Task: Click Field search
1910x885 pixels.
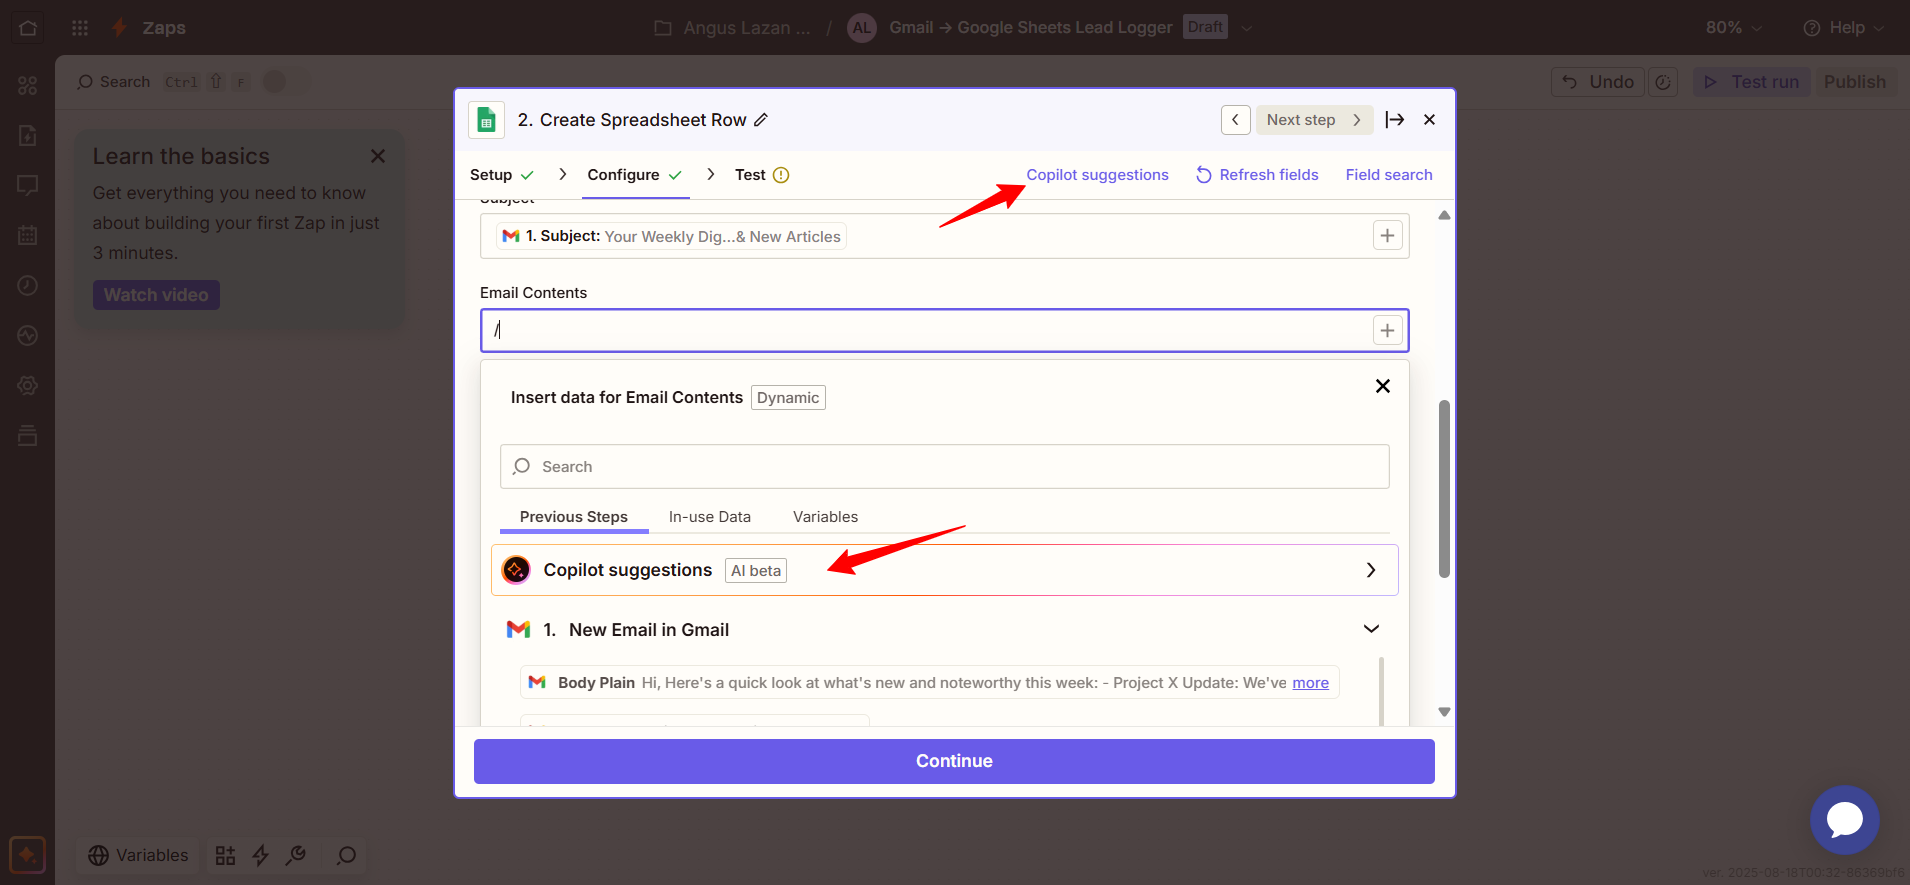Action: 1389,175
